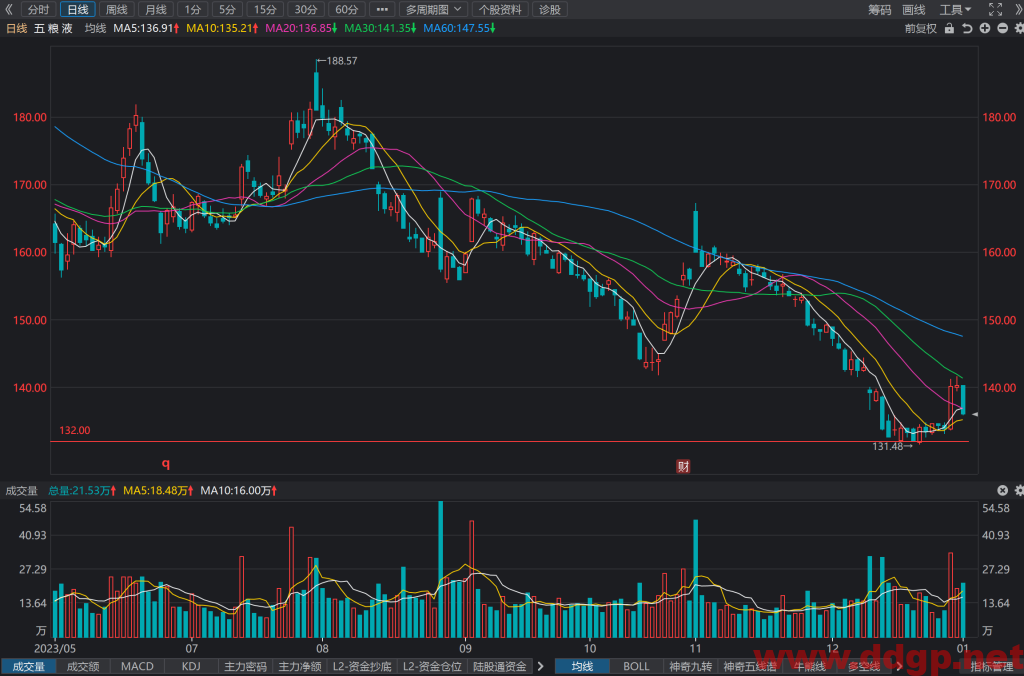Zoom in chart with plus icon
Image resolution: width=1024 pixels, height=676 pixels.
(x=985, y=29)
